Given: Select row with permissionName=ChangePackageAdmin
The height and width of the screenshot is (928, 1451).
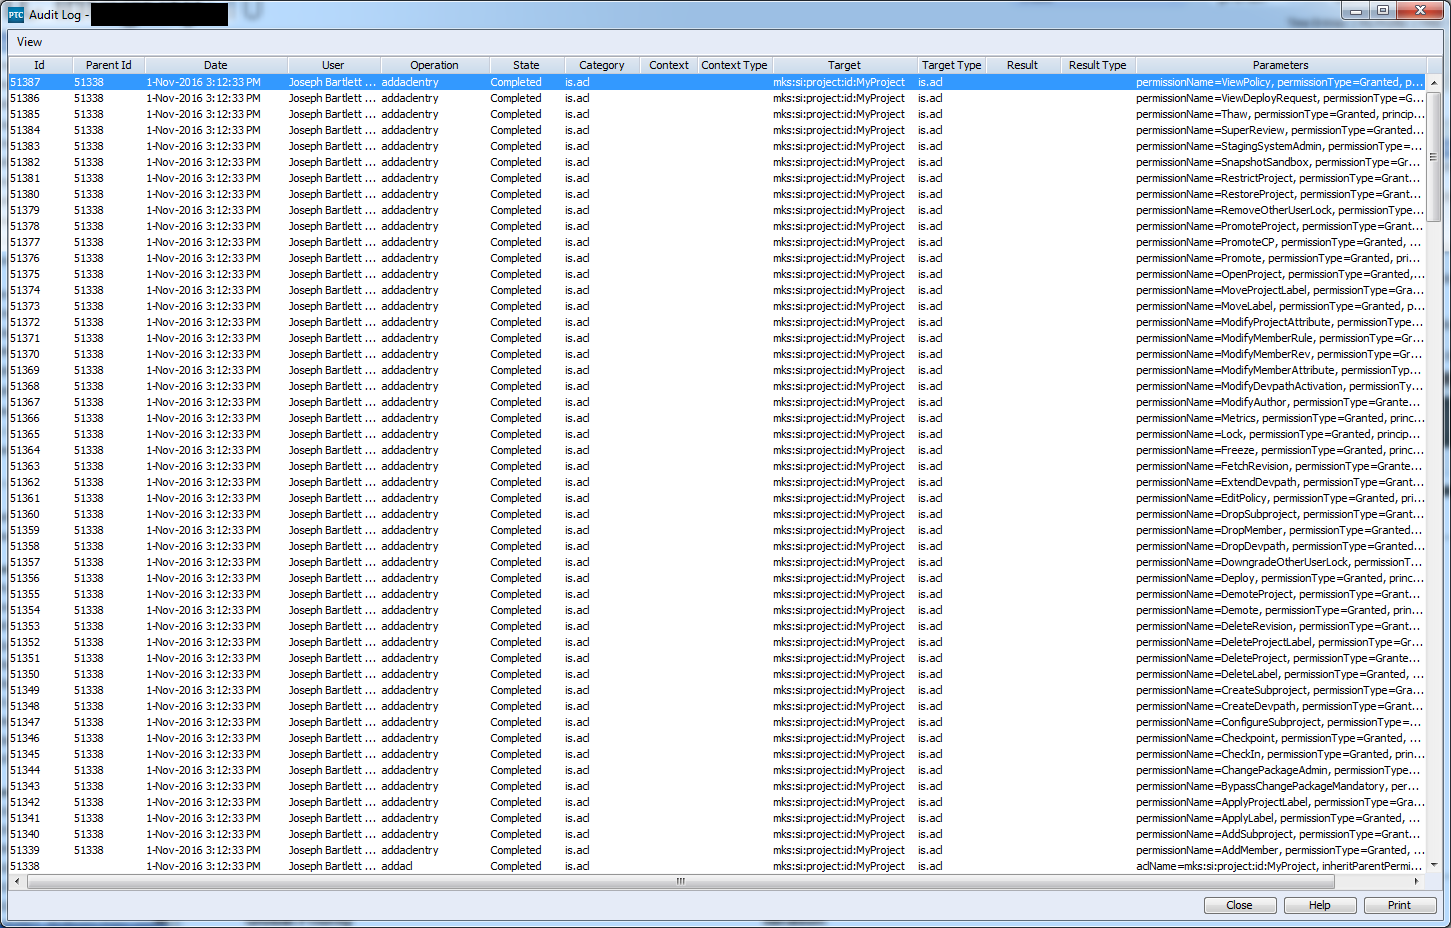Looking at the screenshot, I should [717, 770].
